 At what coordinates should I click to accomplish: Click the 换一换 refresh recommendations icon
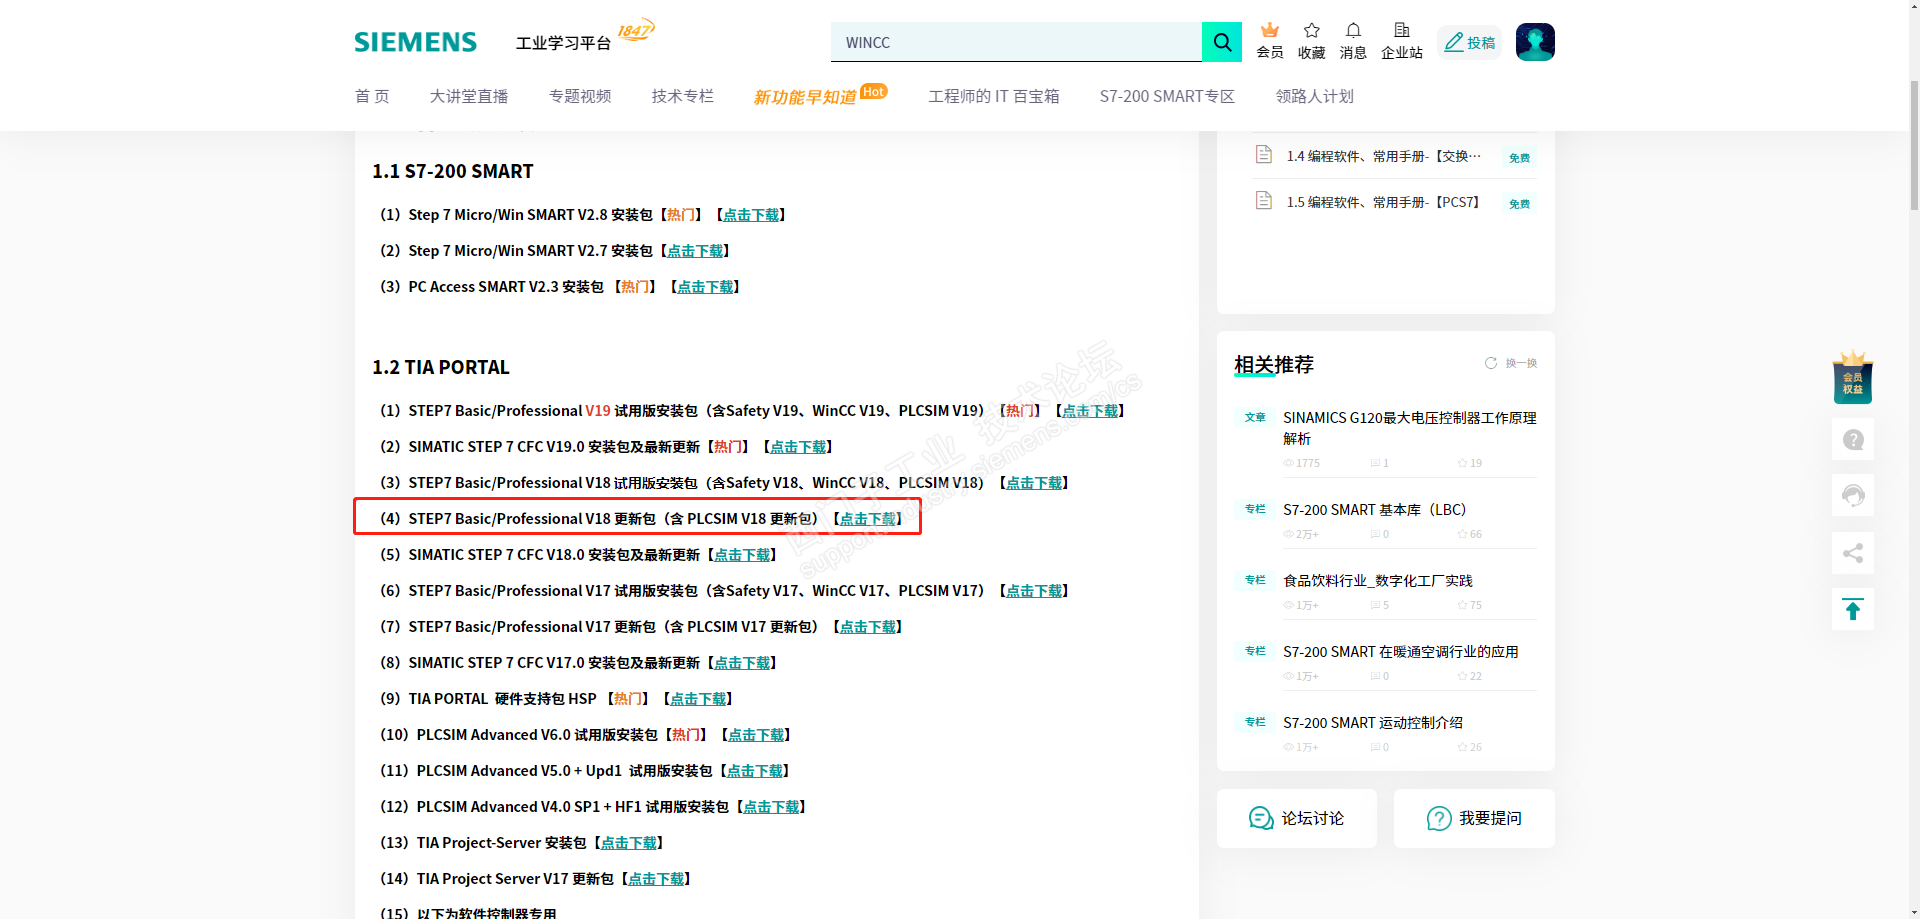click(x=1491, y=363)
